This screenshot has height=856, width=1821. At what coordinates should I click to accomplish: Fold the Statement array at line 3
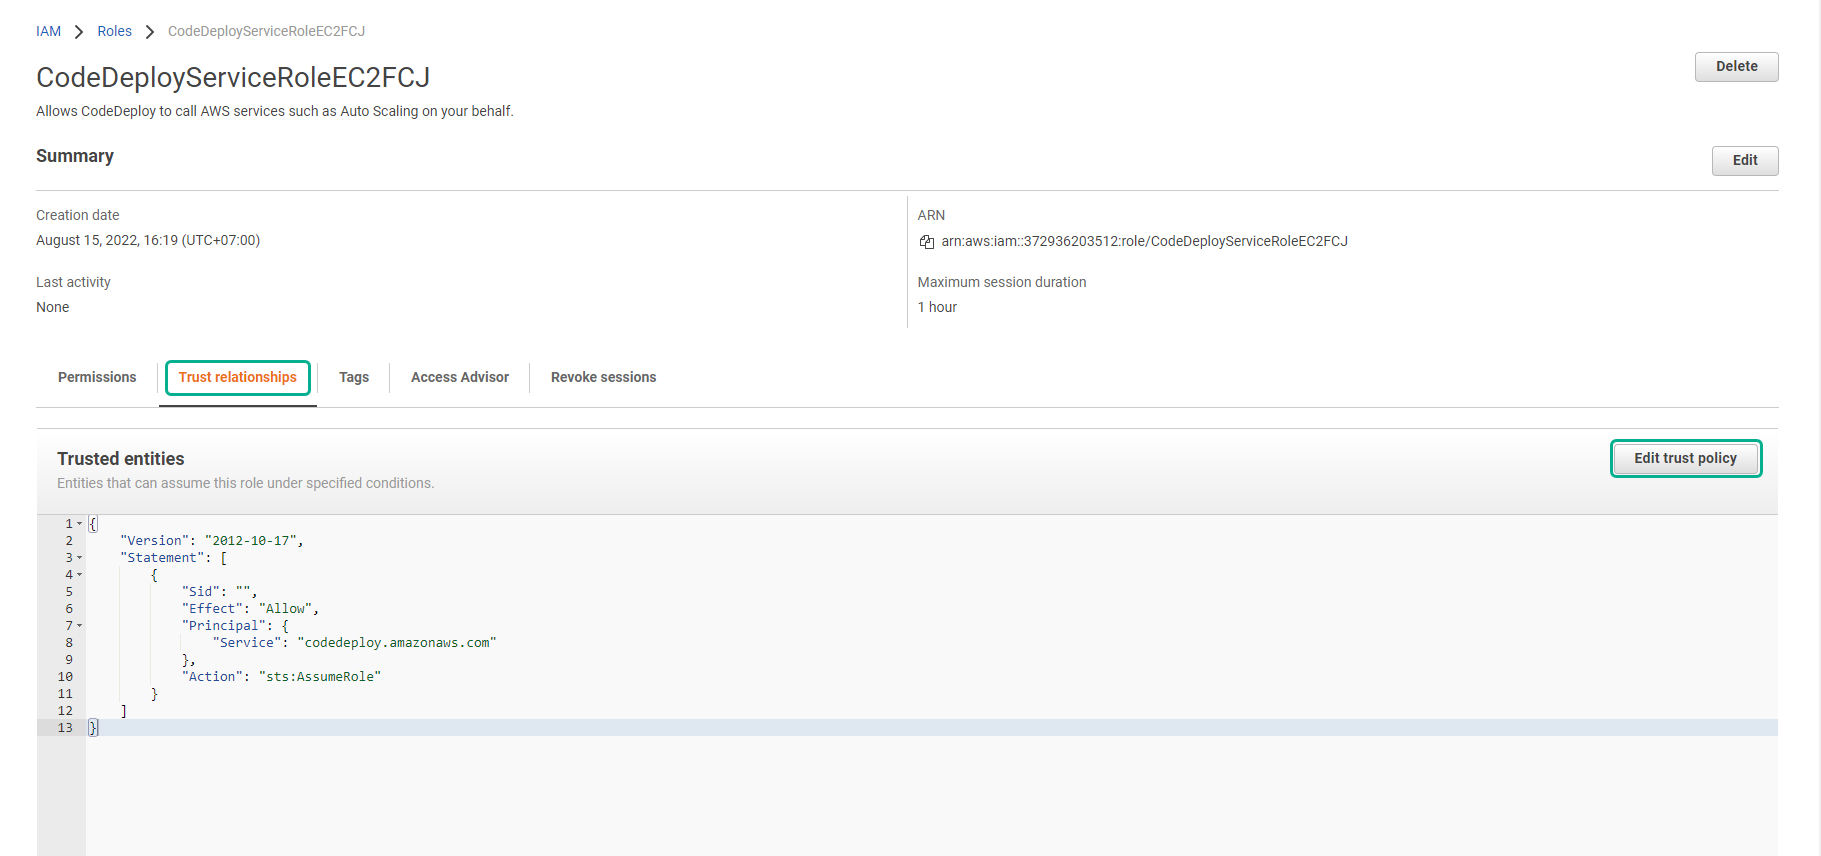80,558
